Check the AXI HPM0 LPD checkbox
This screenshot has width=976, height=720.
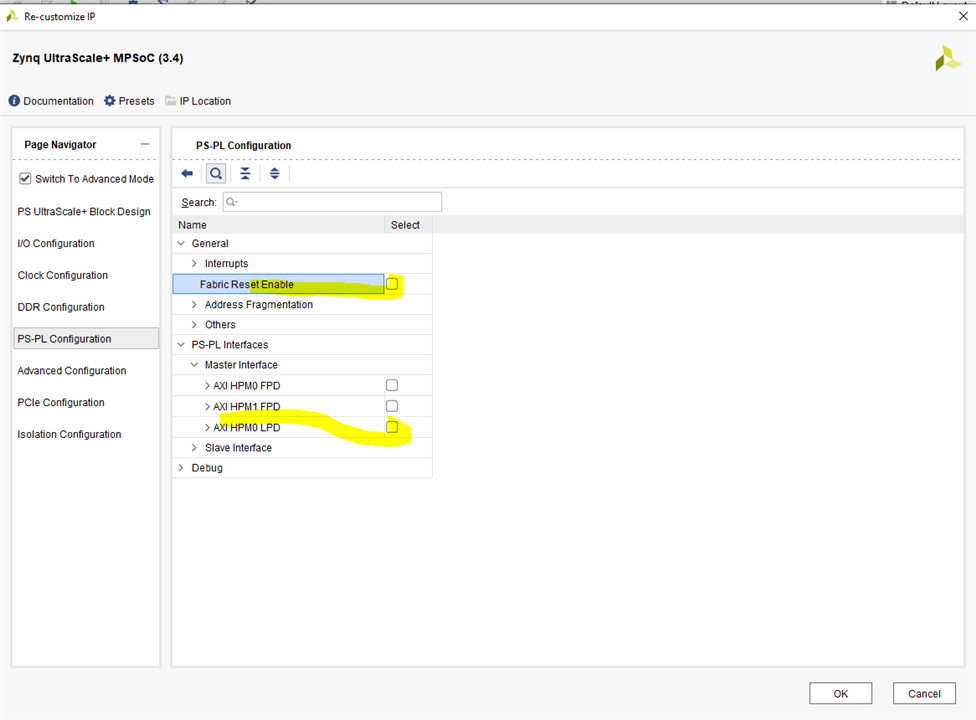coord(392,427)
